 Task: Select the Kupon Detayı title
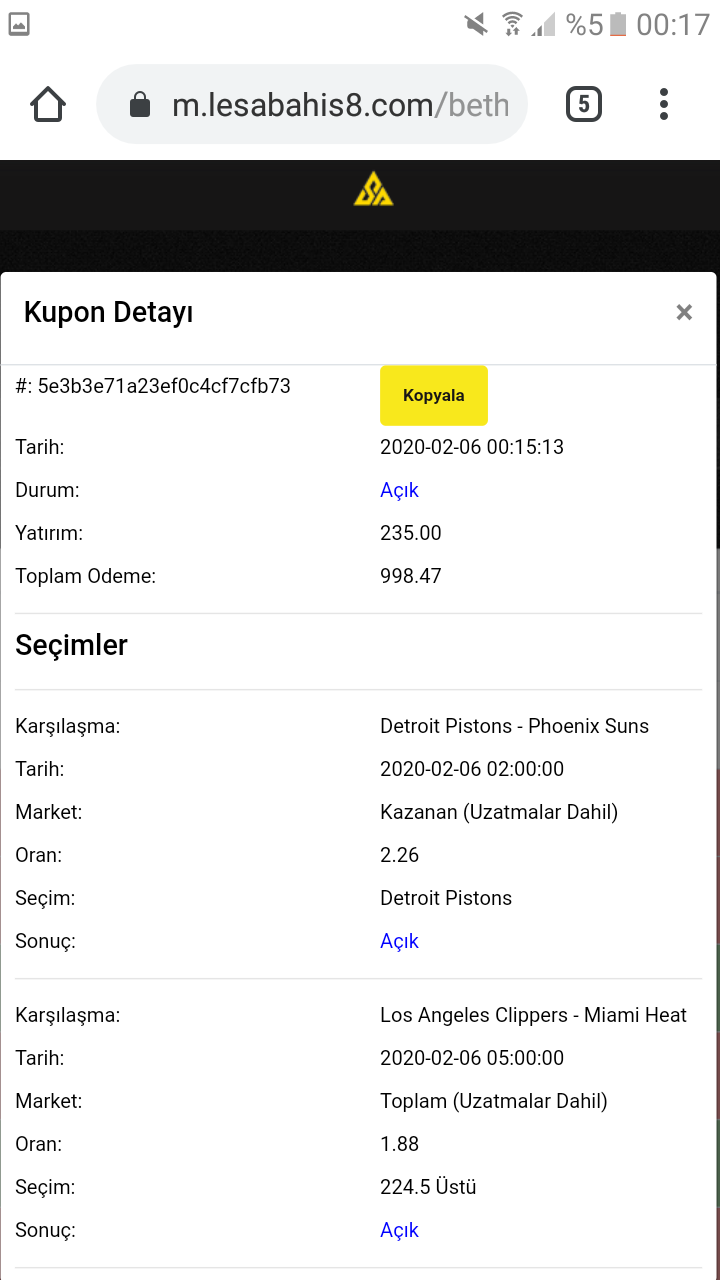pyautogui.click(x=108, y=312)
